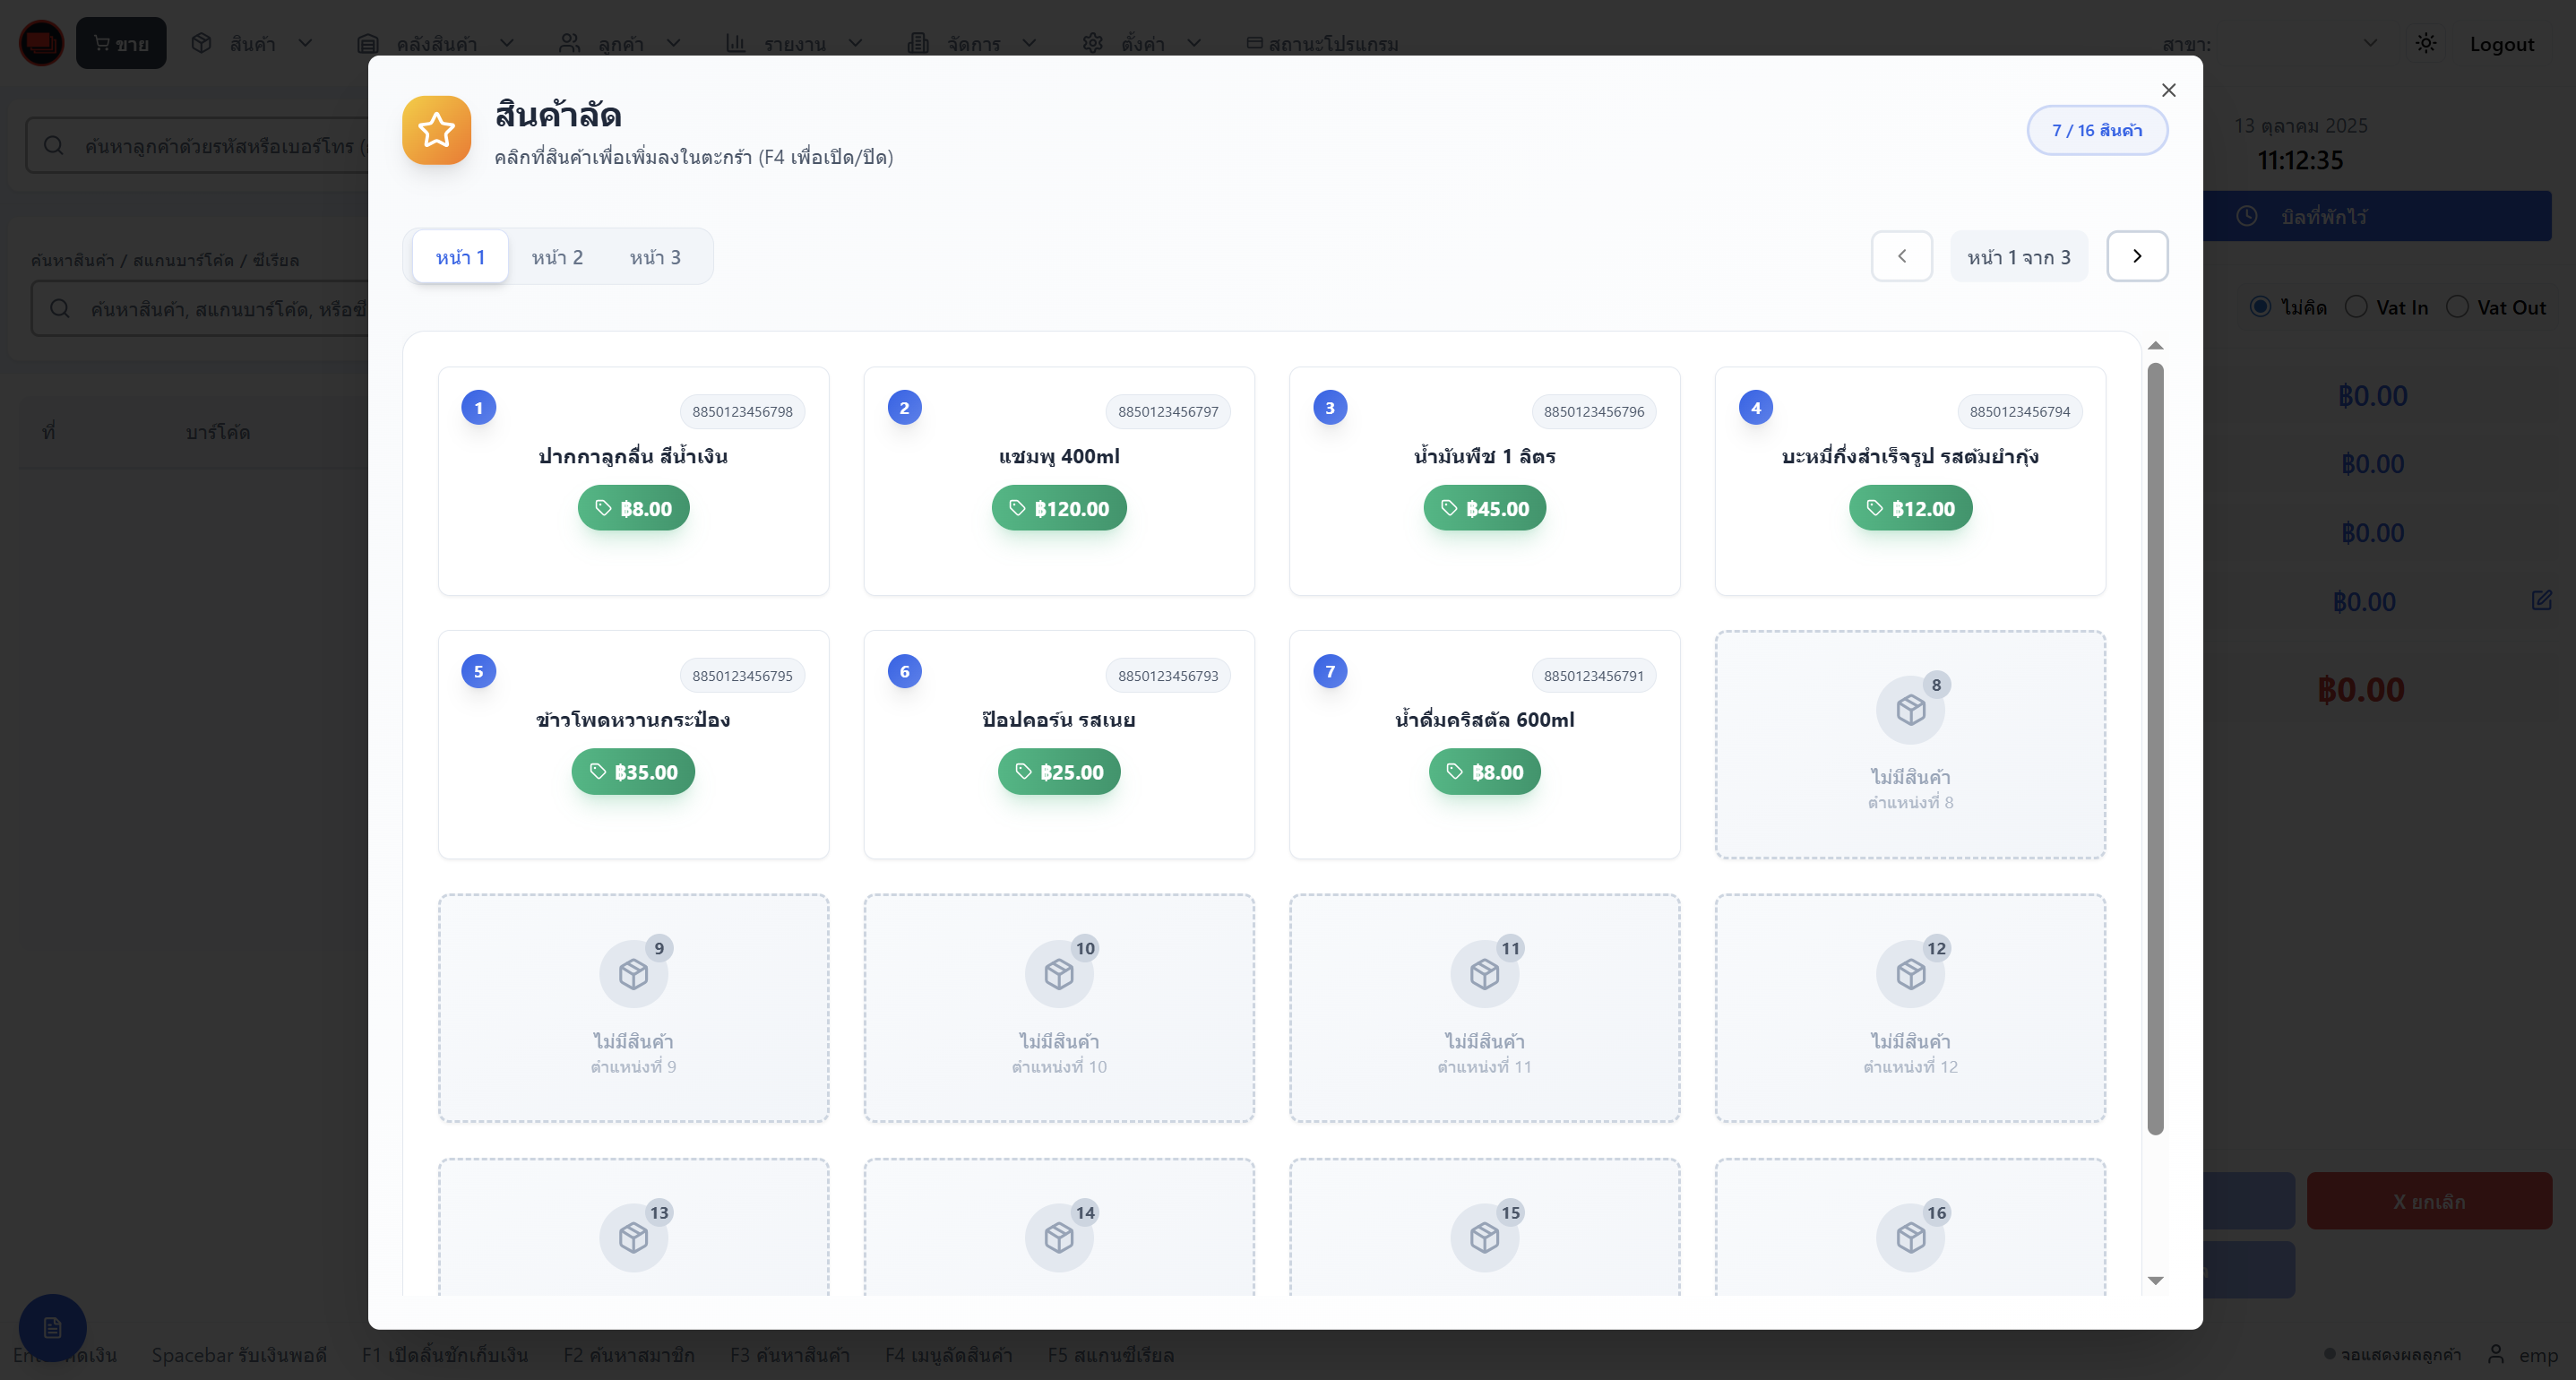This screenshot has width=2576, height=1380.
Task: Click the sun theme toggle icon
Action: 2426,43
